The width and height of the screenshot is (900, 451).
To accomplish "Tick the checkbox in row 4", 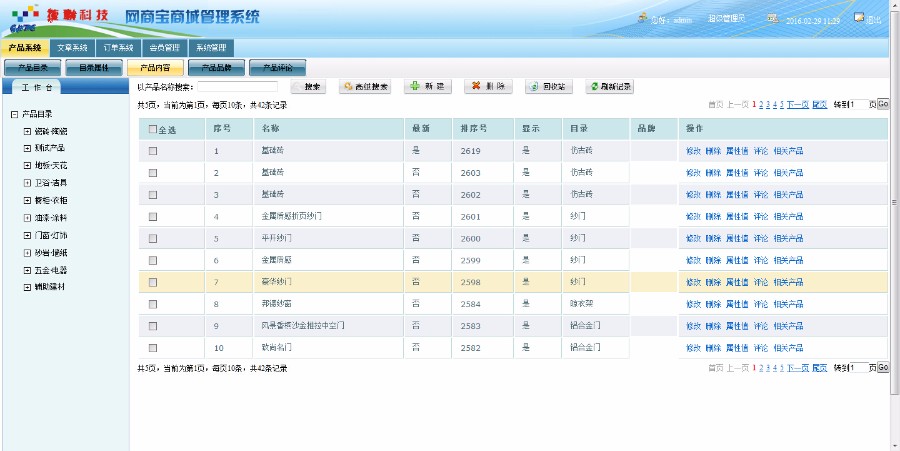I will (x=153, y=216).
